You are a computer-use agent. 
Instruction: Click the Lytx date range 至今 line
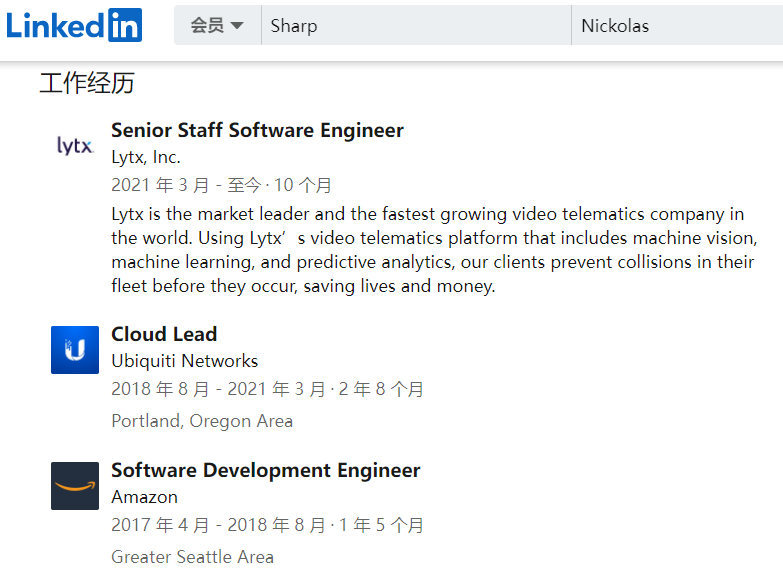221,185
